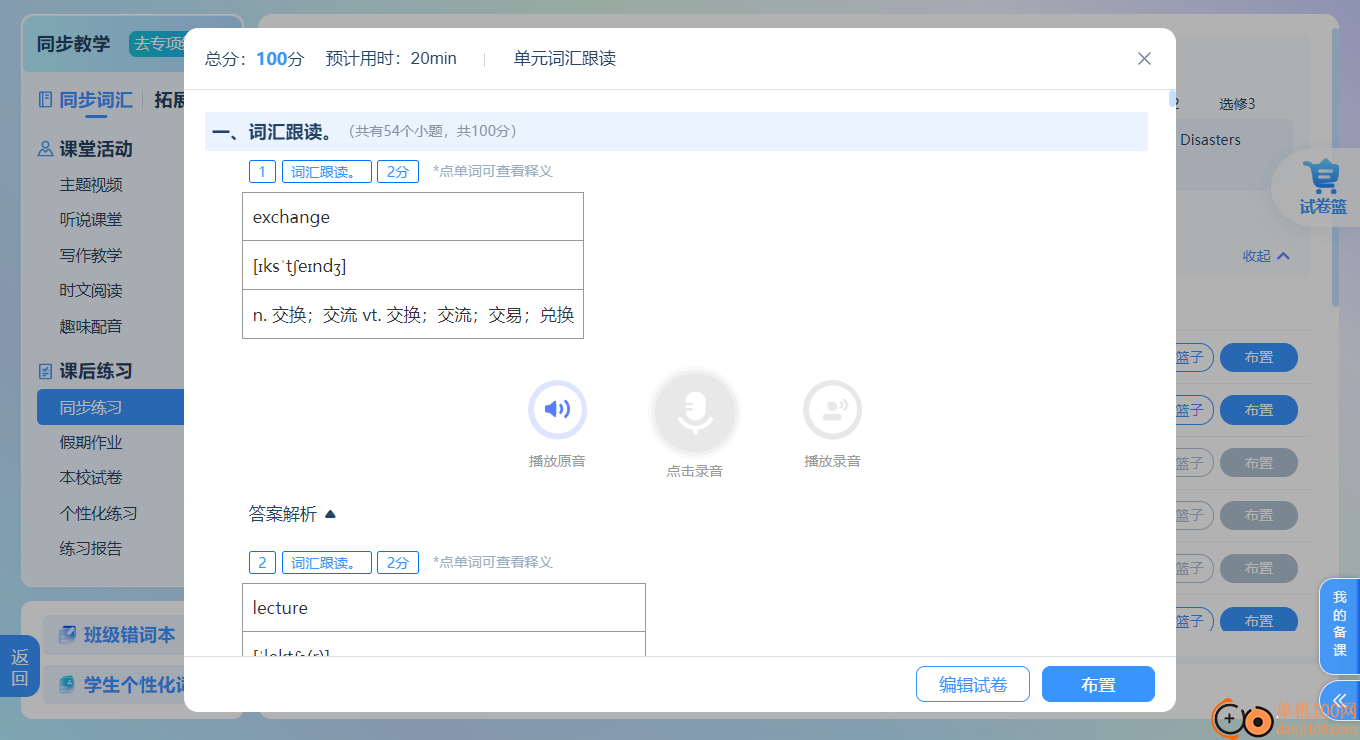
Task: Click the Chinese definition of exchange
Action: click(x=413, y=315)
